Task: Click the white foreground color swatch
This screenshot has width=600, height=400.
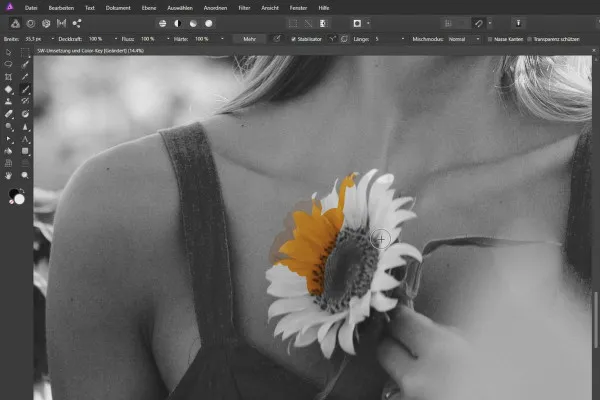Action: tap(20, 199)
